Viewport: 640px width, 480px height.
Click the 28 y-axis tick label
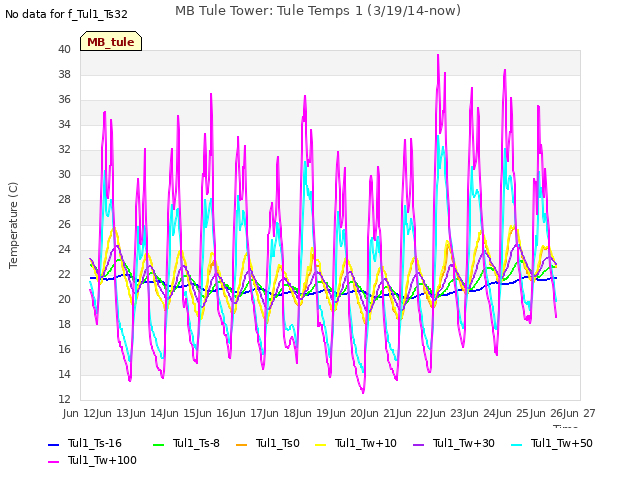[64, 199]
